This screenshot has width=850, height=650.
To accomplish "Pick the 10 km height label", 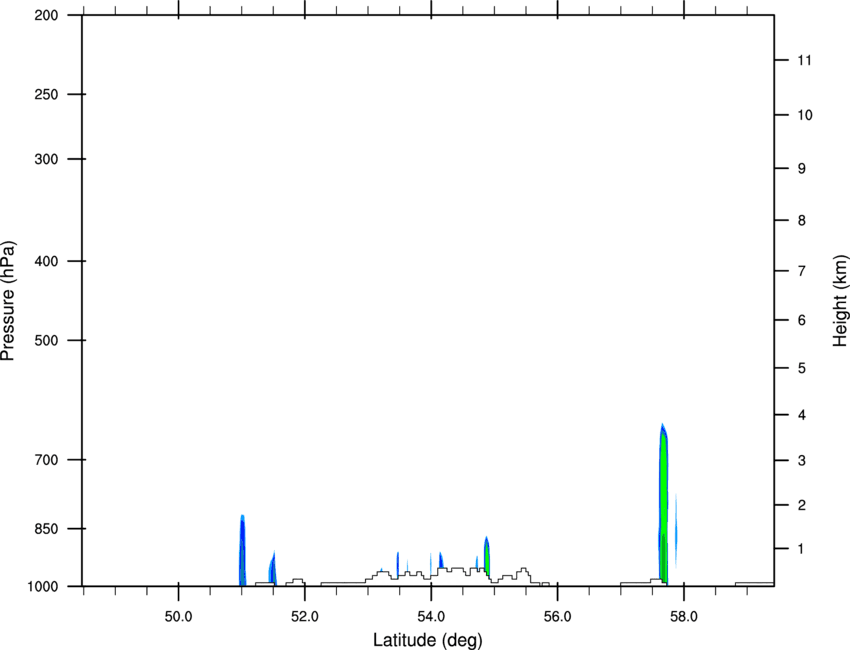I will (805, 115).
